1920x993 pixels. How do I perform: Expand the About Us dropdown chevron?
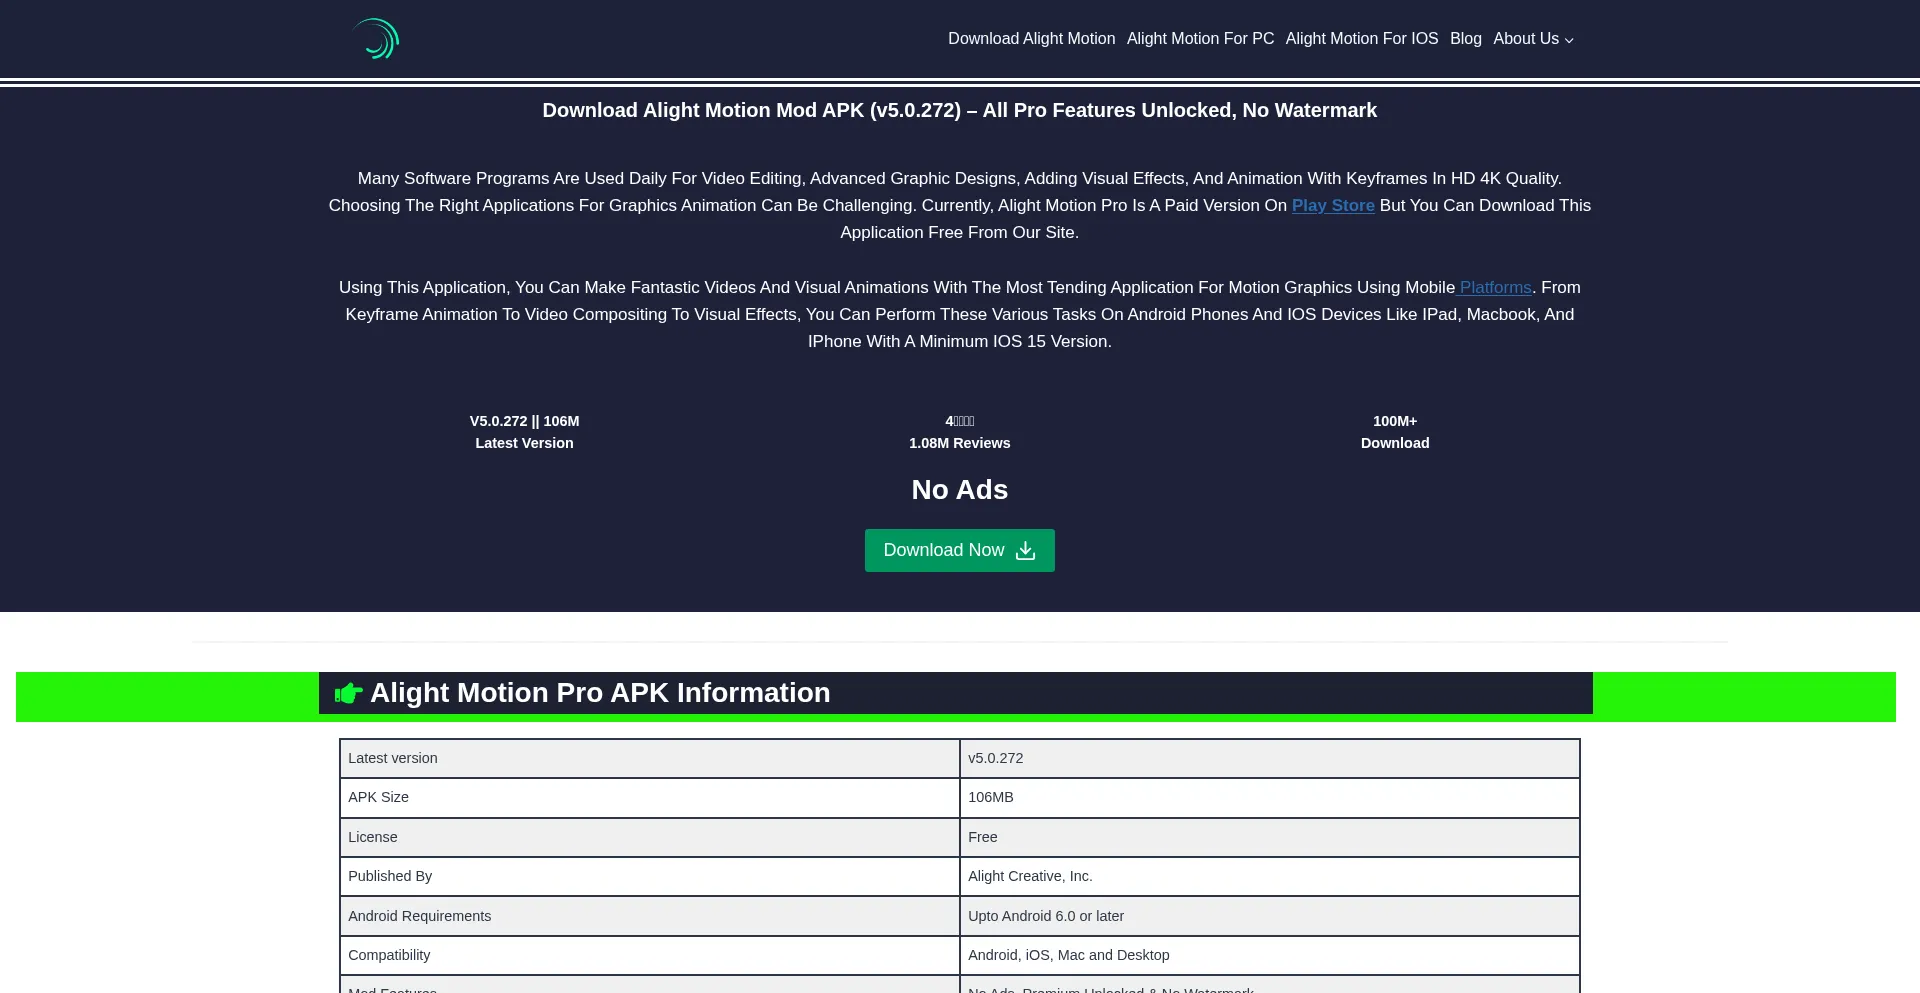[1568, 41]
